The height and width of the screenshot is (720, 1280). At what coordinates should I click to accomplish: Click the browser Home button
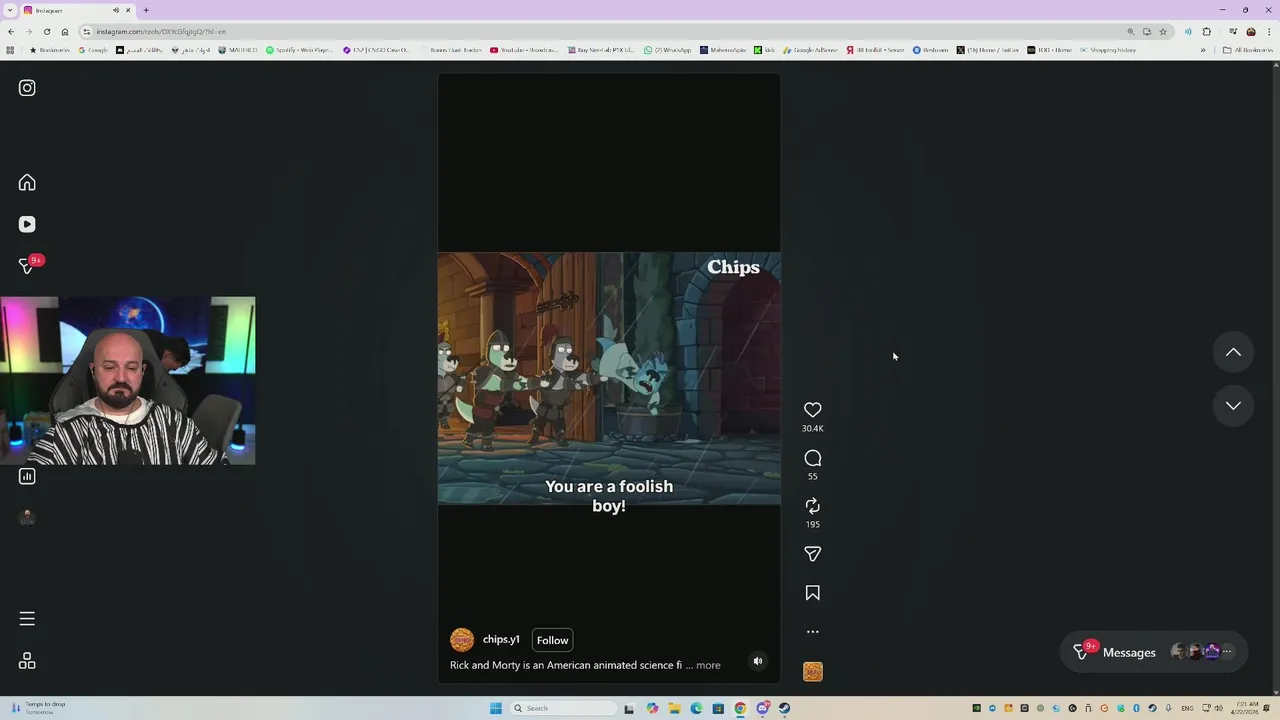point(65,32)
